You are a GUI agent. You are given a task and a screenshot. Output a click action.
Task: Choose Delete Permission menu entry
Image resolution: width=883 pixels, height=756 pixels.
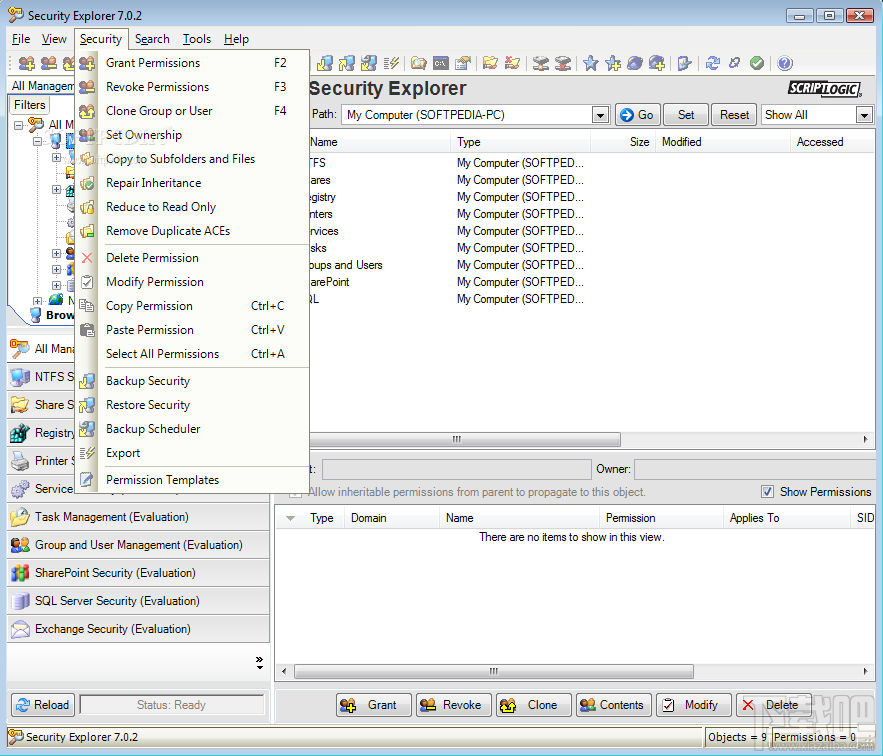(x=192, y=258)
